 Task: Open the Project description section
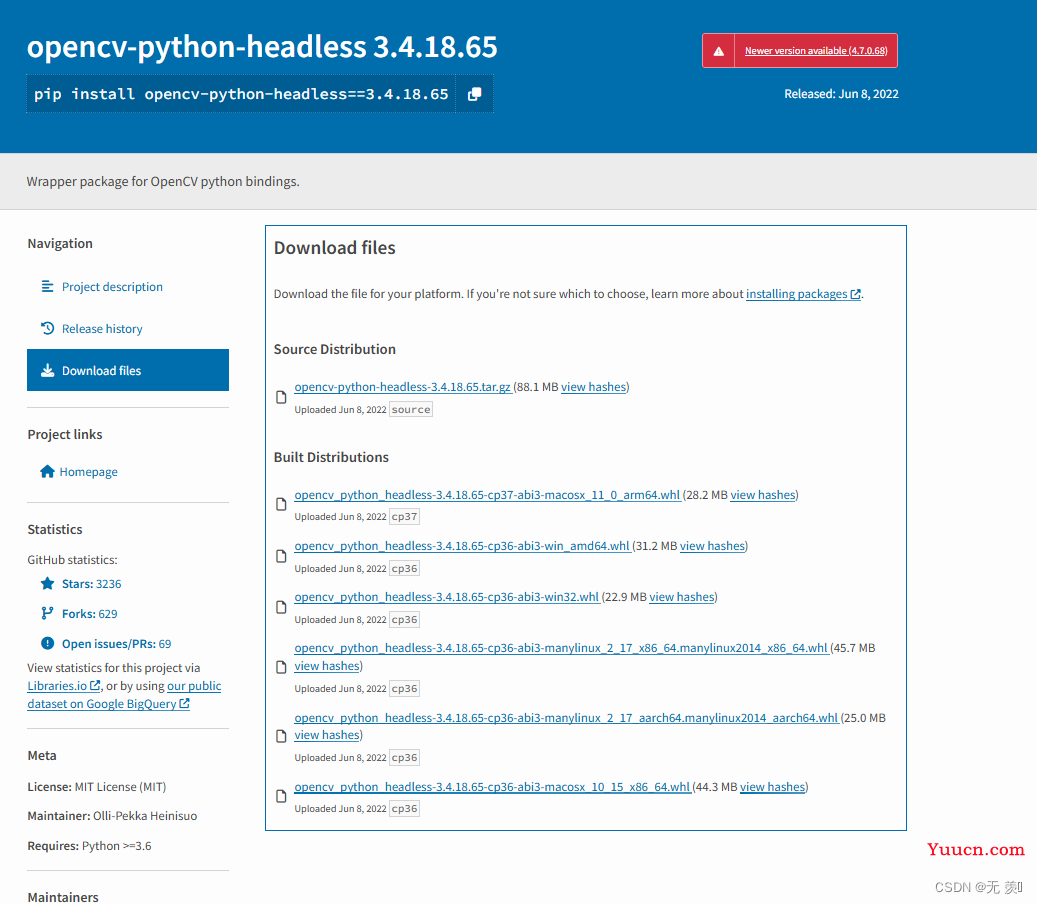pyautogui.click(x=112, y=286)
